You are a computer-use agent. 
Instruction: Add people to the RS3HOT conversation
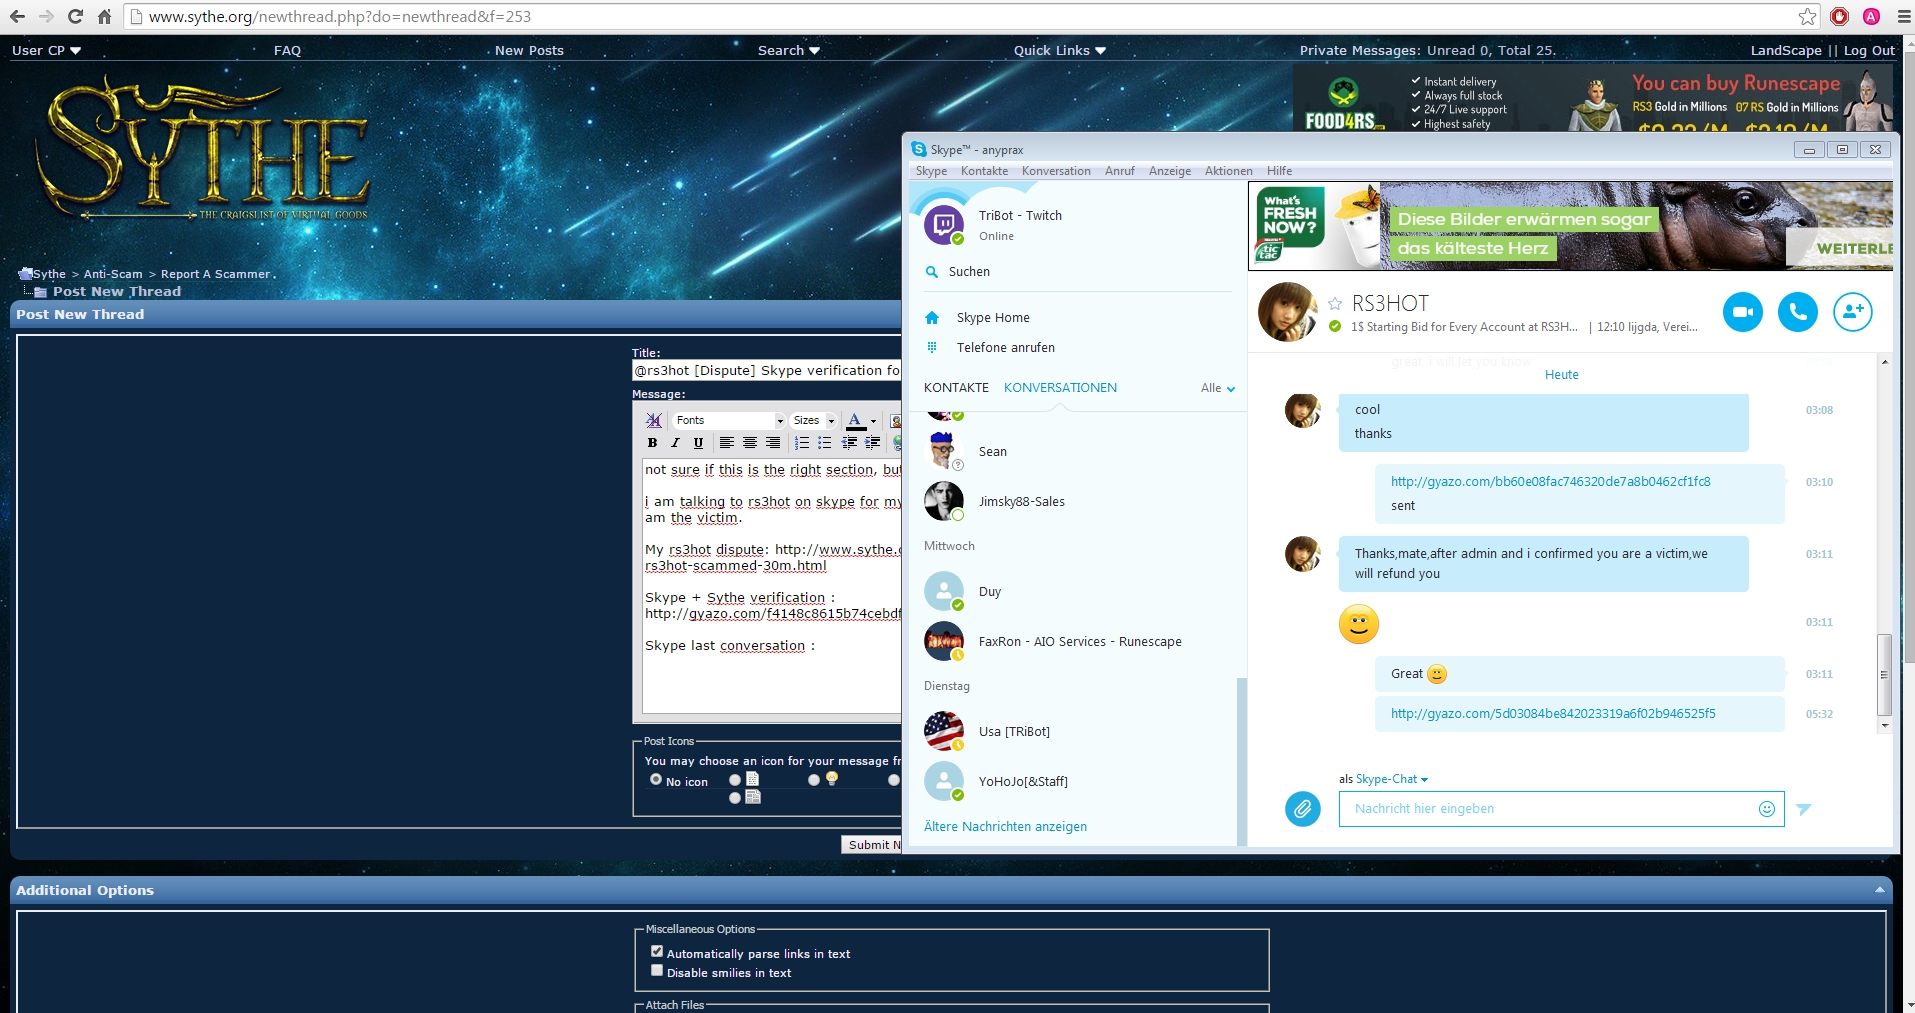pyautogui.click(x=1852, y=312)
